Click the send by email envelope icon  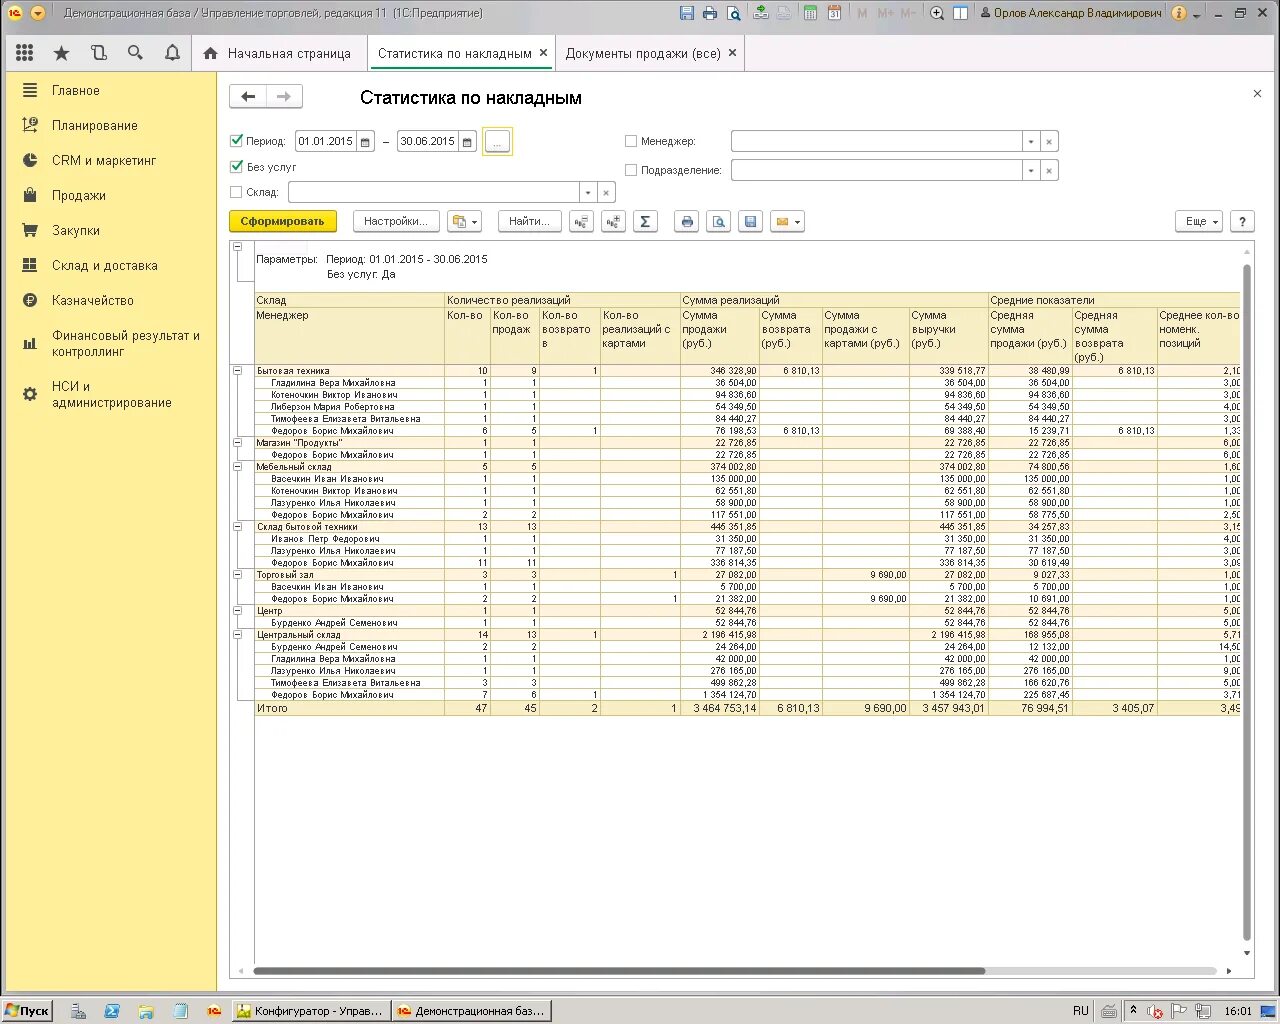[x=787, y=222]
